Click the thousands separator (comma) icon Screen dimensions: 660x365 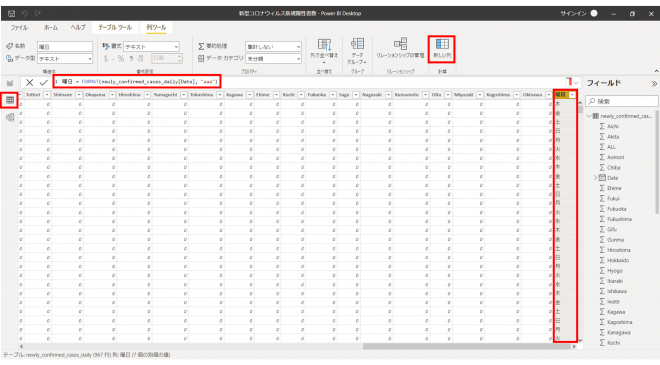coord(131,59)
